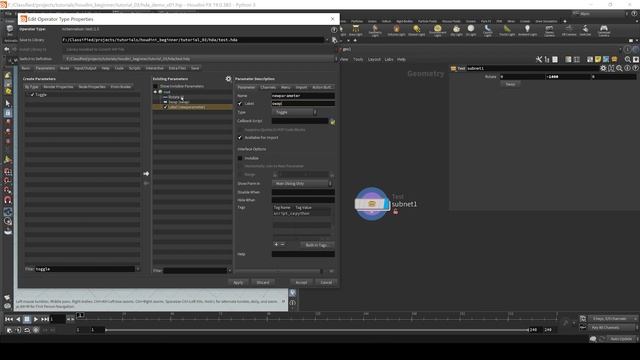Select the Volume Light shelf tool
This screenshot has width=640, height=360.
pos(396,30)
